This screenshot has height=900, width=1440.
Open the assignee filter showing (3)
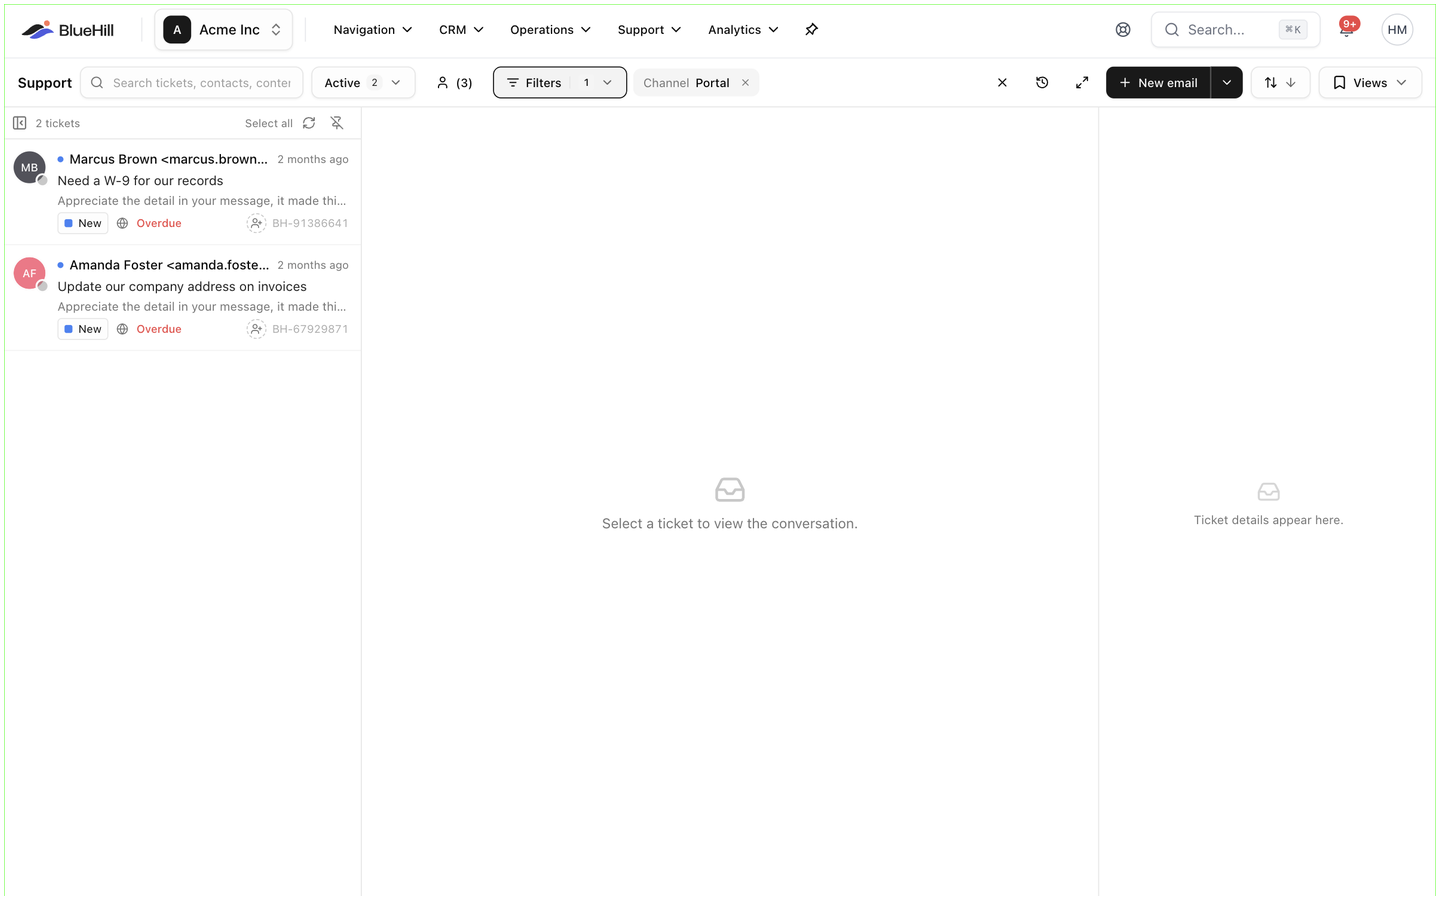tap(454, 83)
